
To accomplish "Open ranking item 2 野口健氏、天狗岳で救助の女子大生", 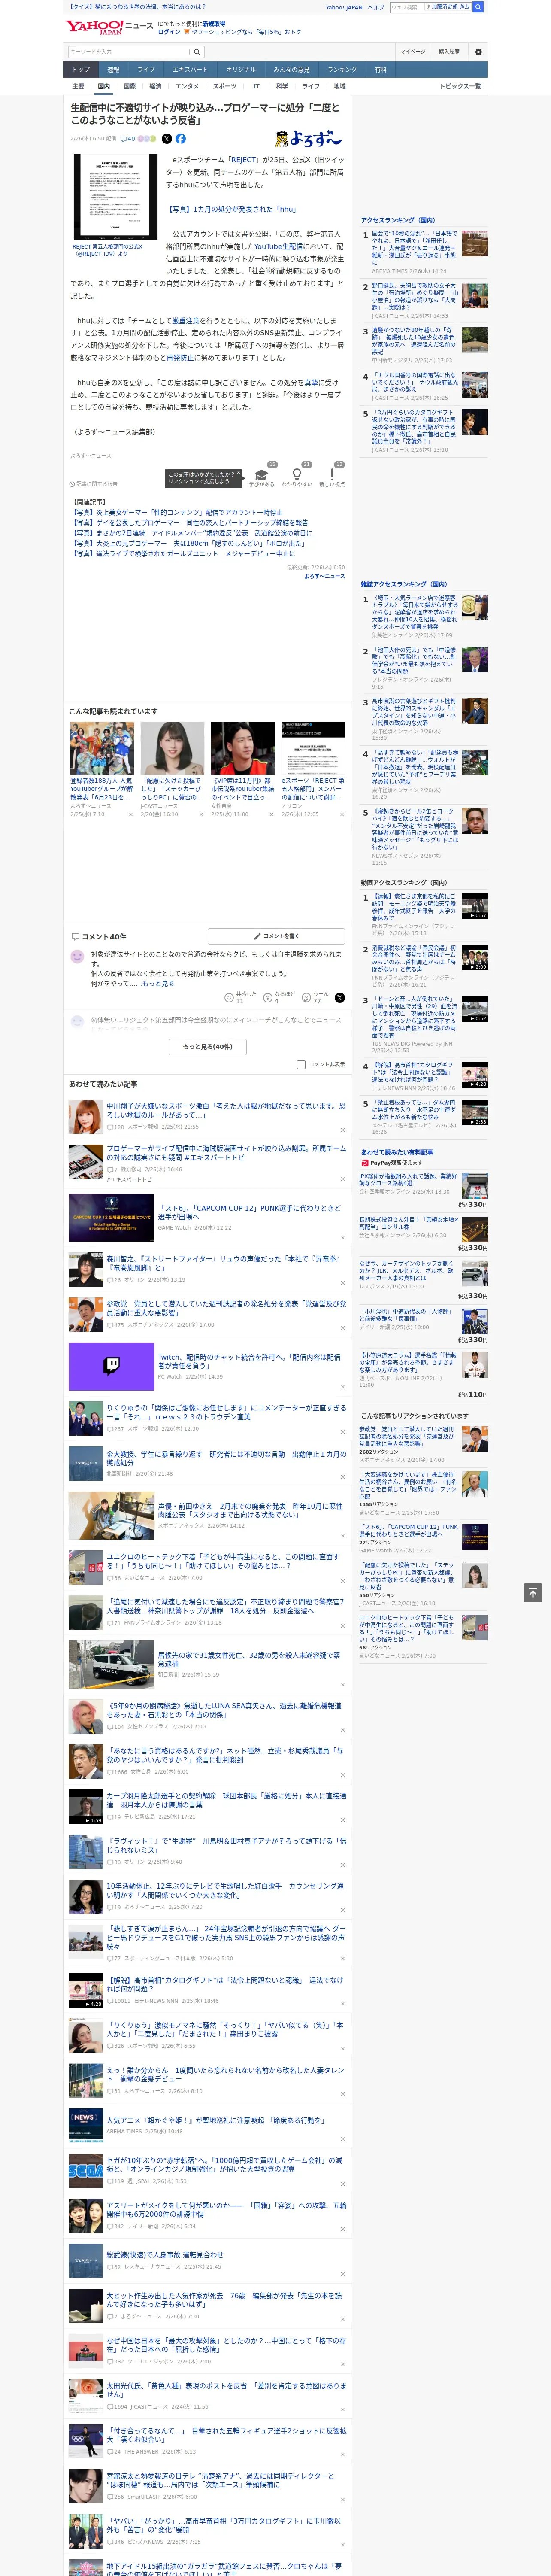I will point(415,297).
